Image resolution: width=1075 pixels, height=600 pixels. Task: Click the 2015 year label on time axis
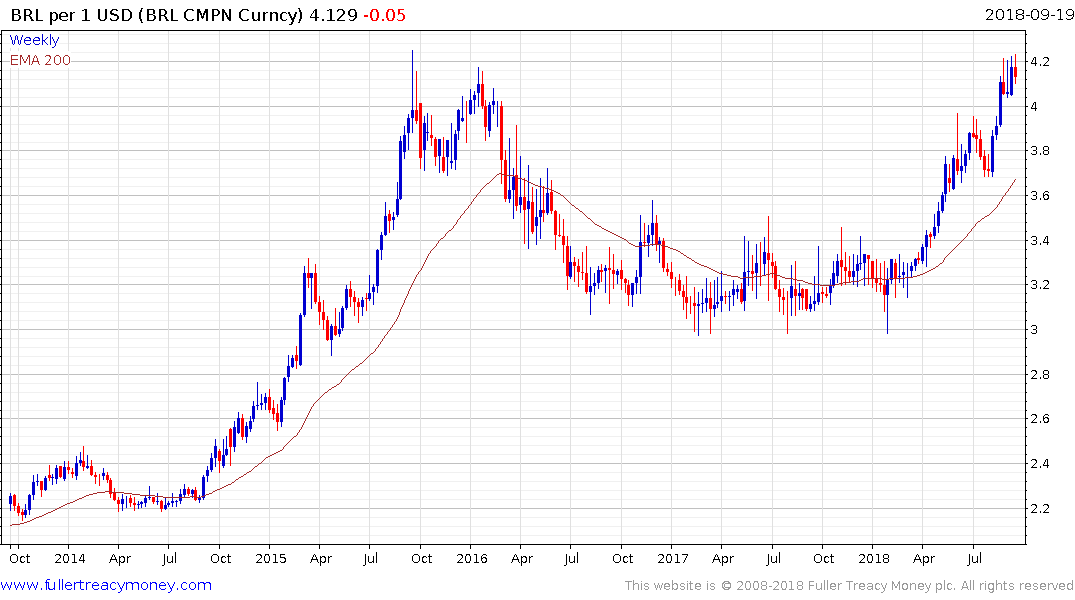pos(271,558)
